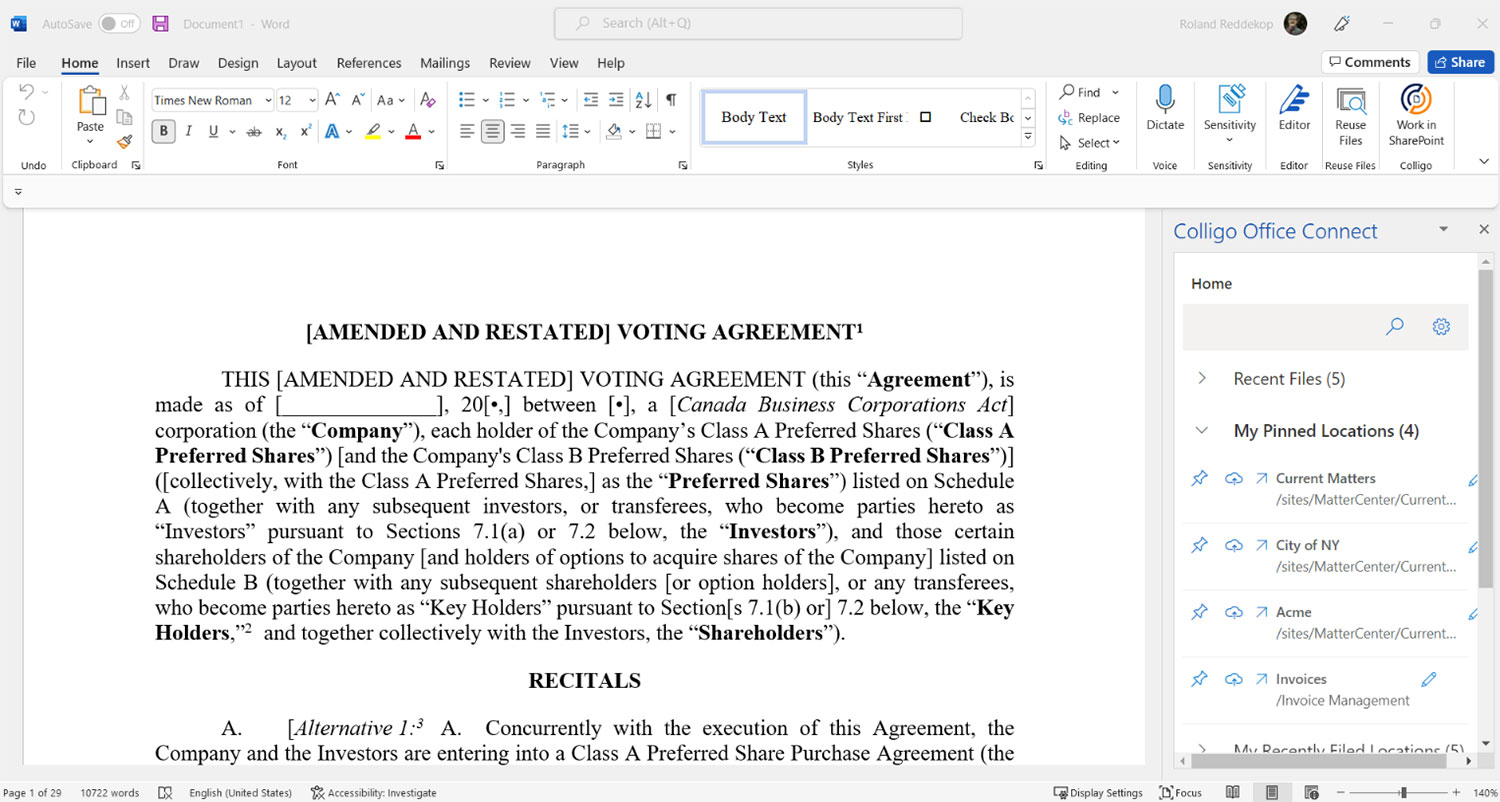Align text to the left

point(467,132)
